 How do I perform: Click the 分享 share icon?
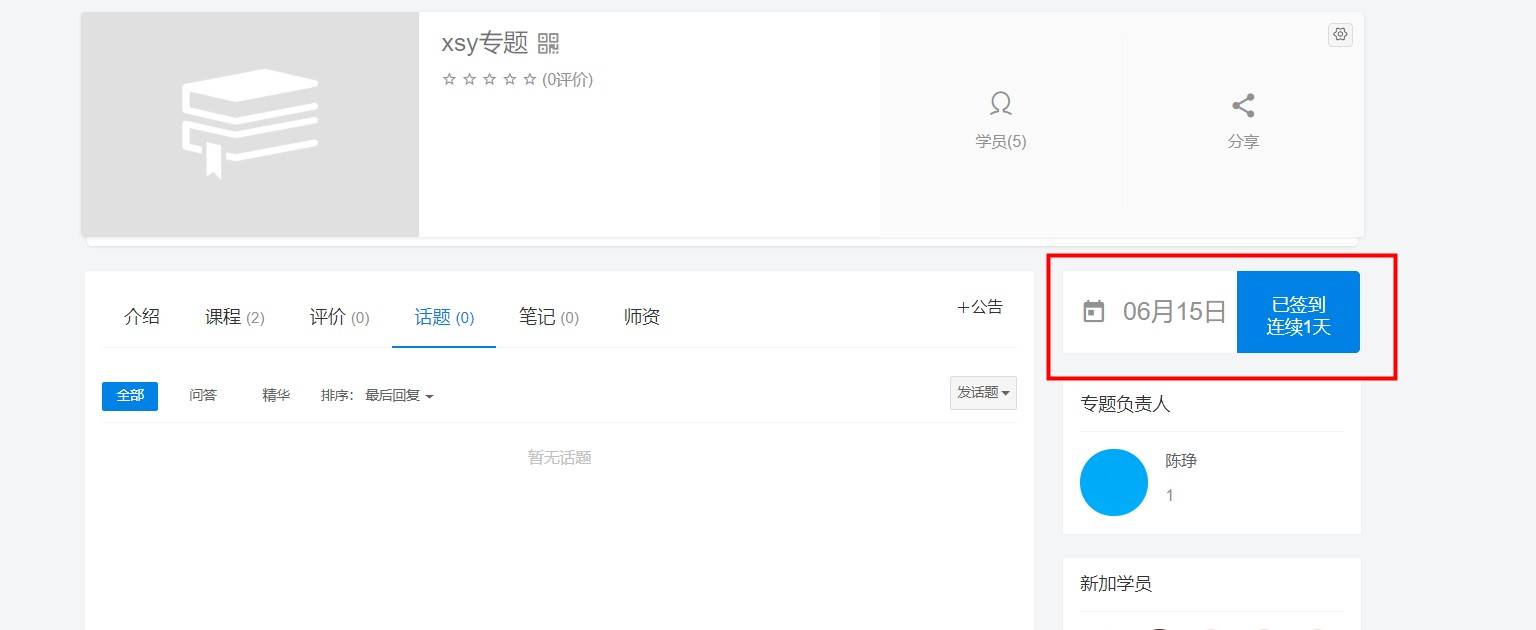point(1243,105)
